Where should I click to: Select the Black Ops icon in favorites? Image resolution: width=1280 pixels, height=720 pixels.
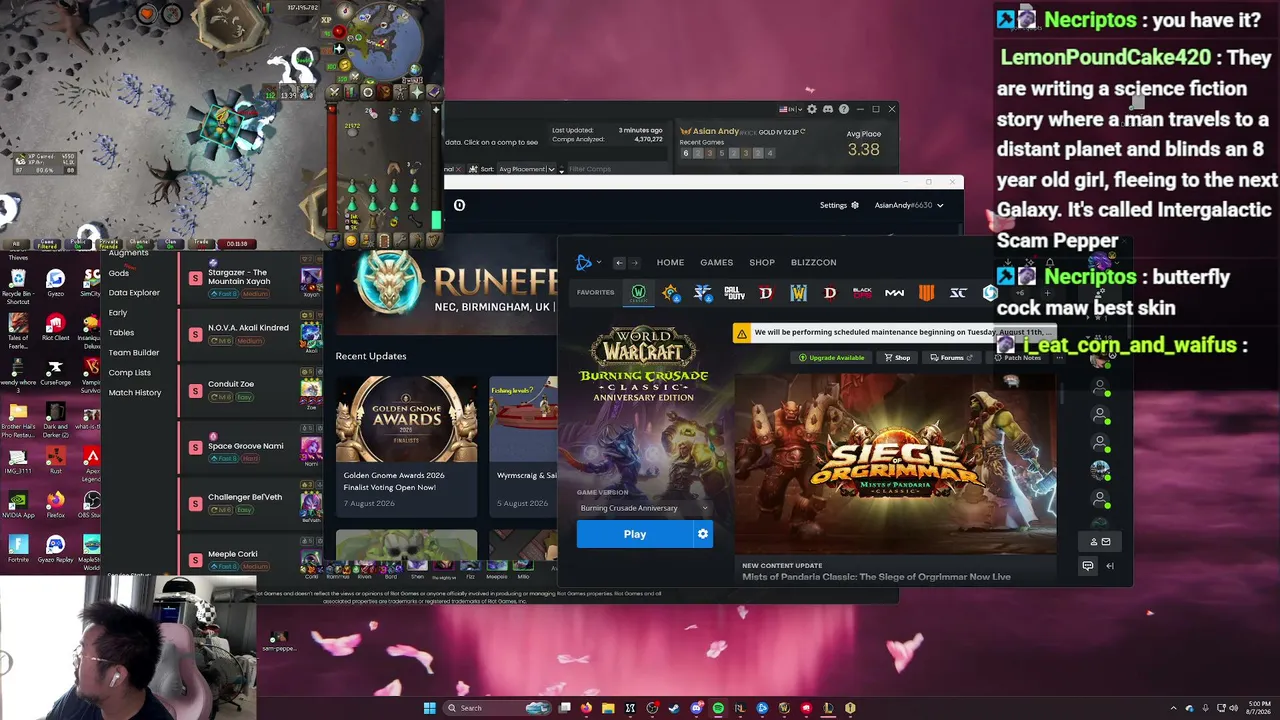(862, 293)
